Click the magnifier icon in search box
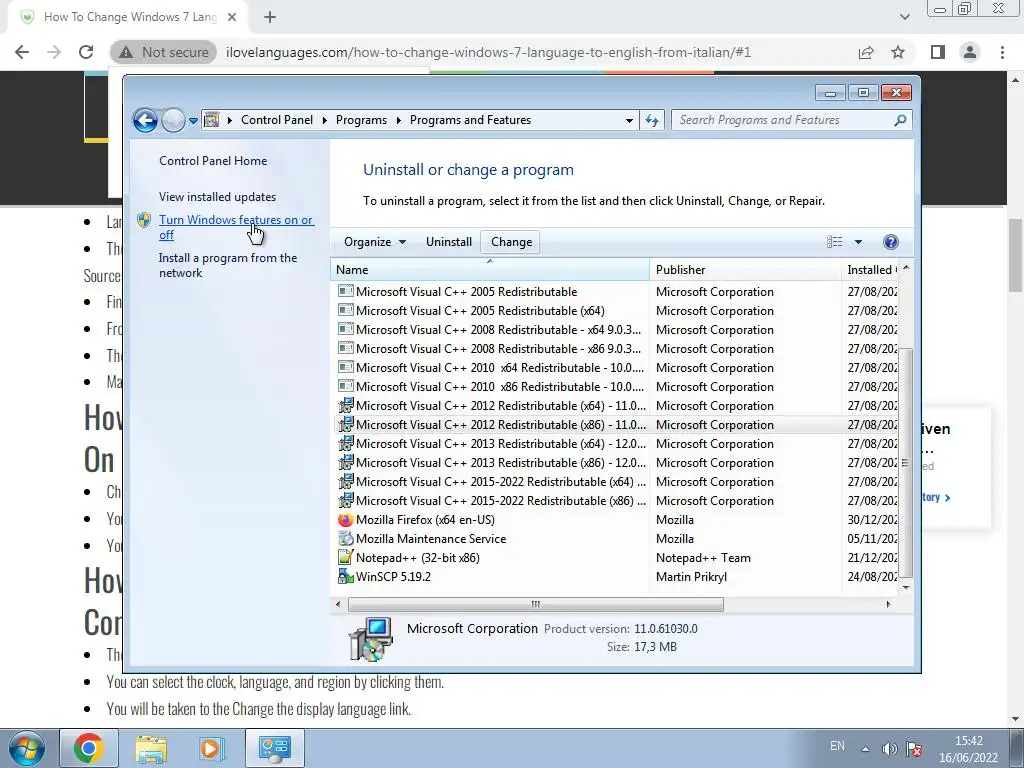Screen dimensions: 1024x768 coord(900,120)
